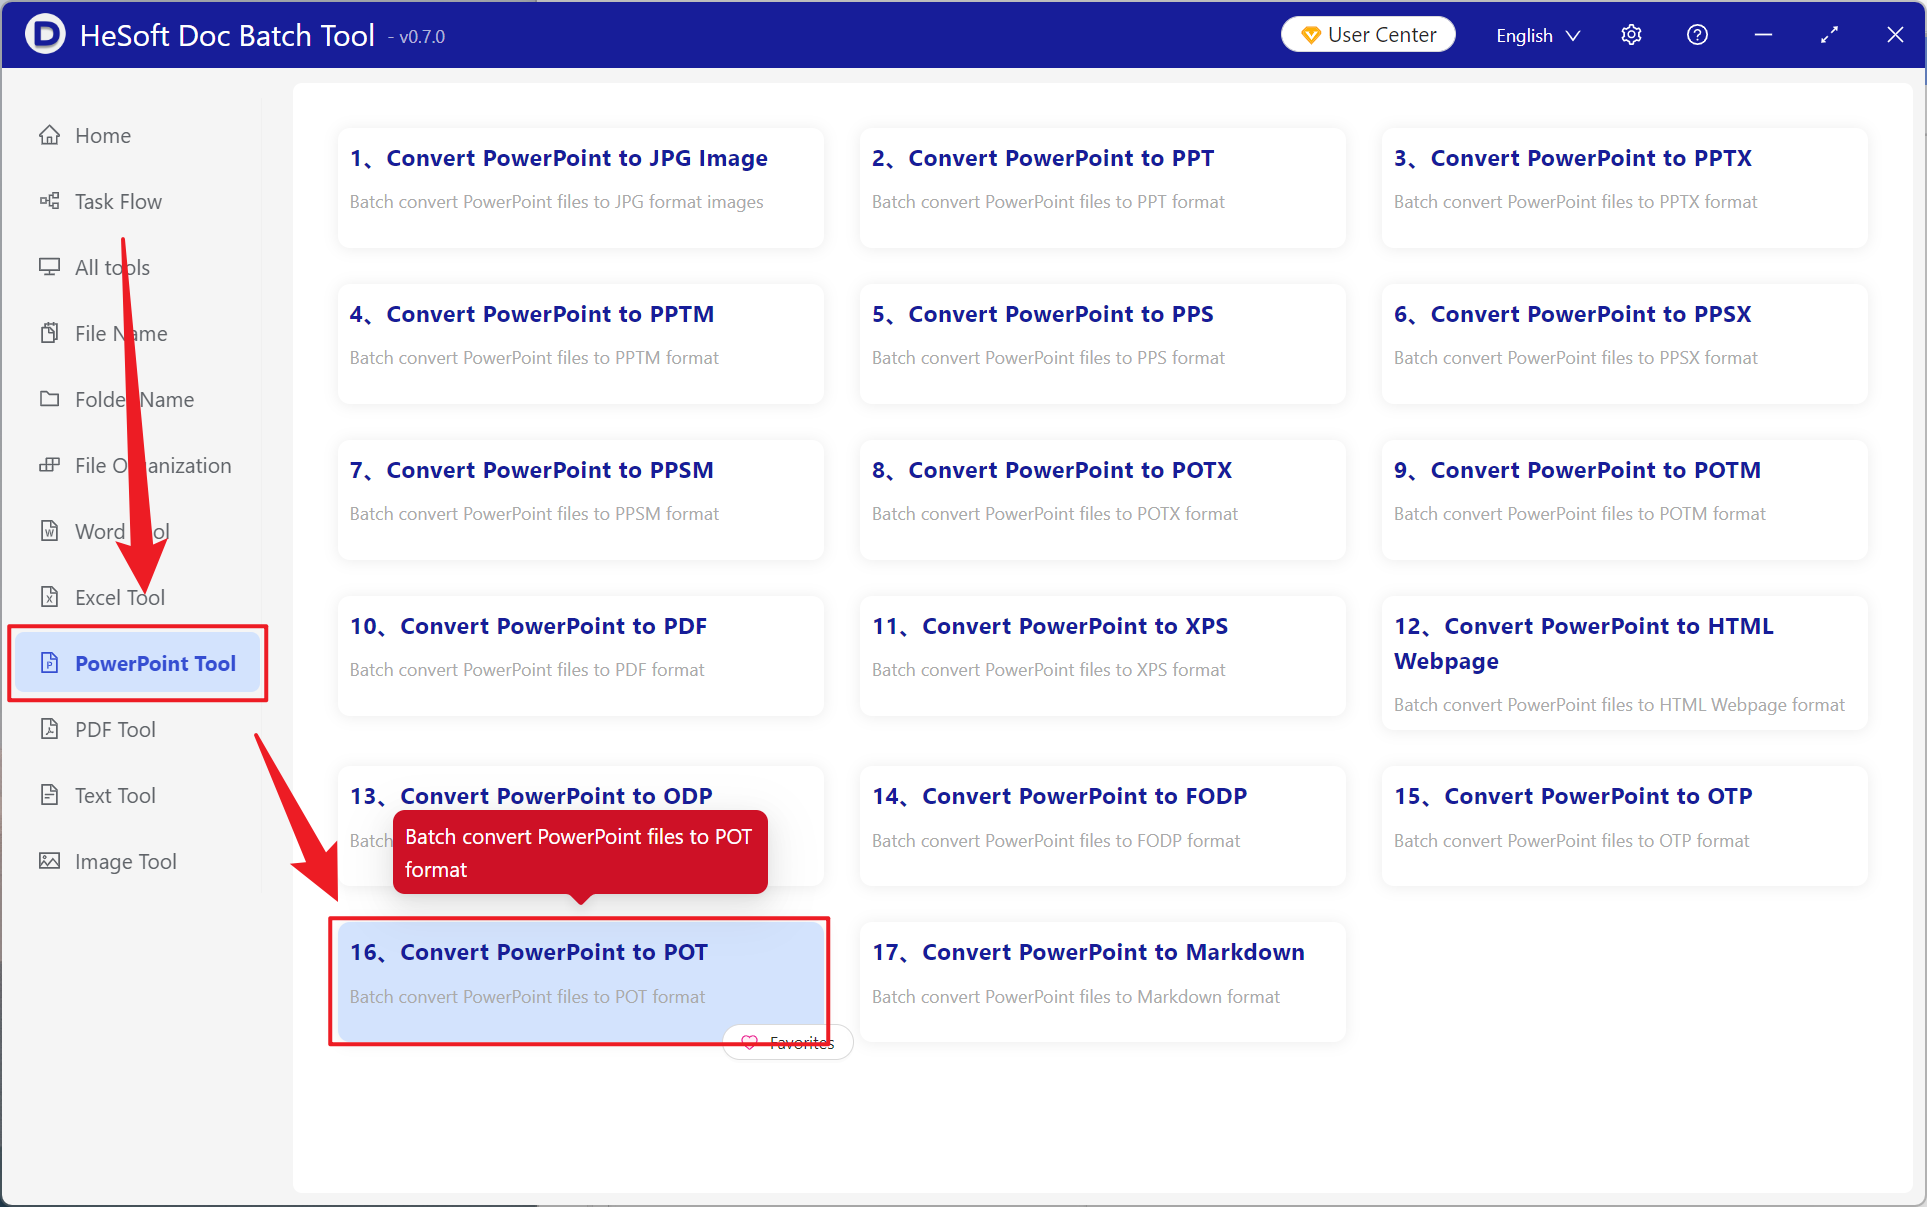Open Convert PowerPoint to PDF card
The image size is (1927, 1207).
coord(581,655)
